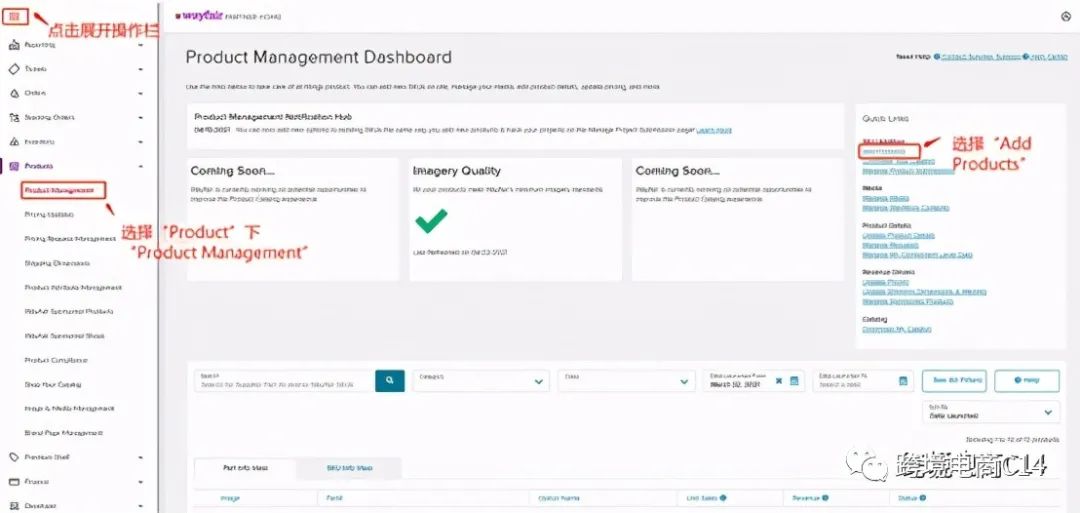1080x513 pixels.
Task: Click the Inventory icon in sidebar
Action: [x=14, y=142]
